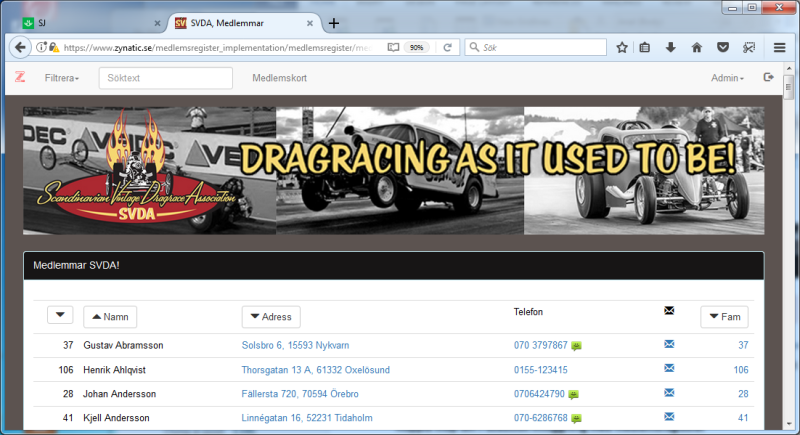The height and width of the screenshot is (435, 800).
Task: Send email to Henrik Ahlqvist
Action: [x=669, y=368]
